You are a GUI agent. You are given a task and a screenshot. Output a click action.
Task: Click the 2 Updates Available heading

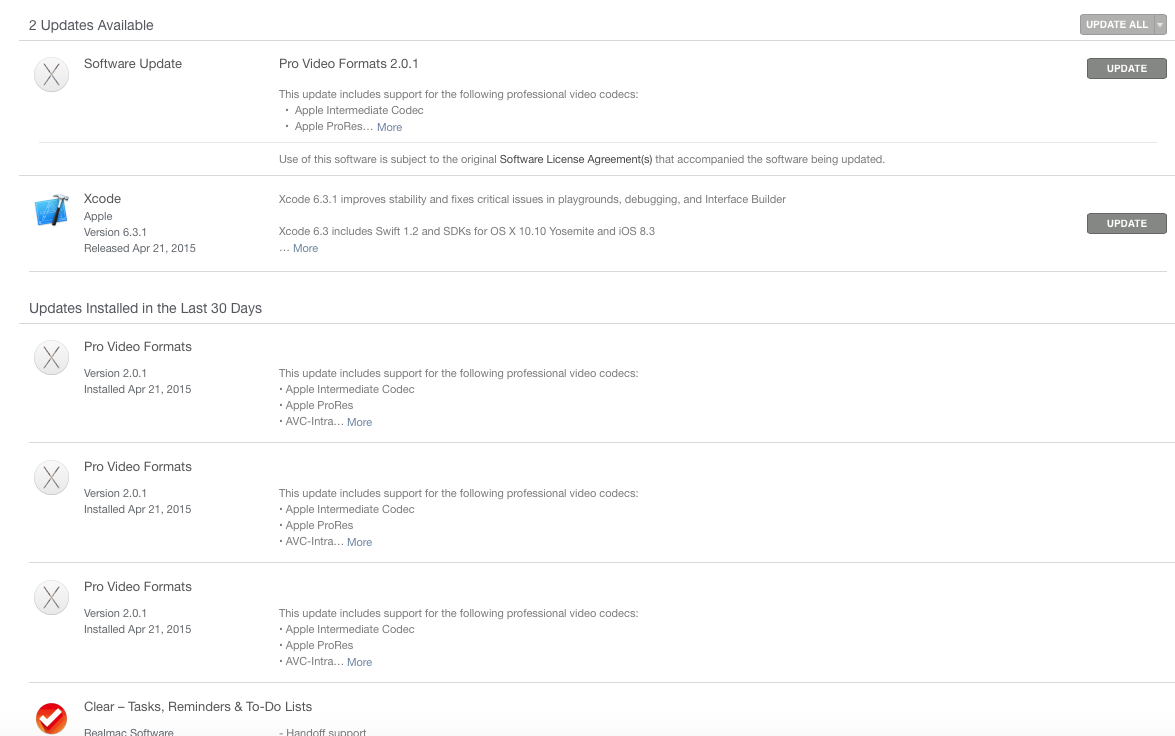point(91,25)
